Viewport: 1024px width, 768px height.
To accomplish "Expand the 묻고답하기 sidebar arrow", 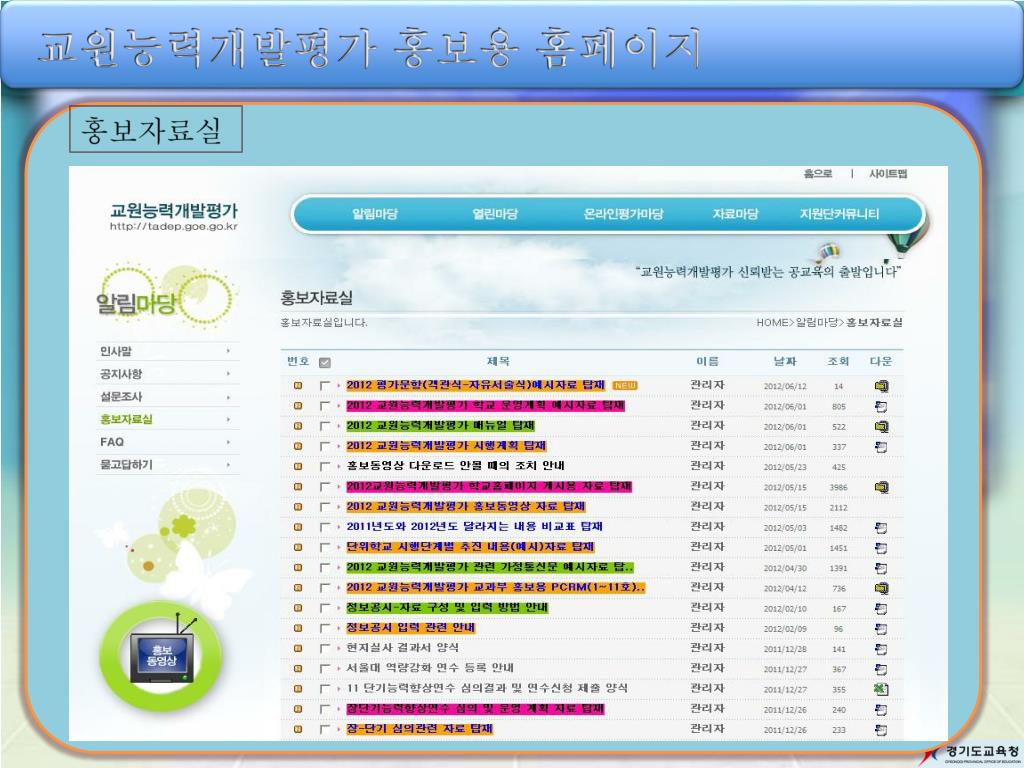I will 228,465.
